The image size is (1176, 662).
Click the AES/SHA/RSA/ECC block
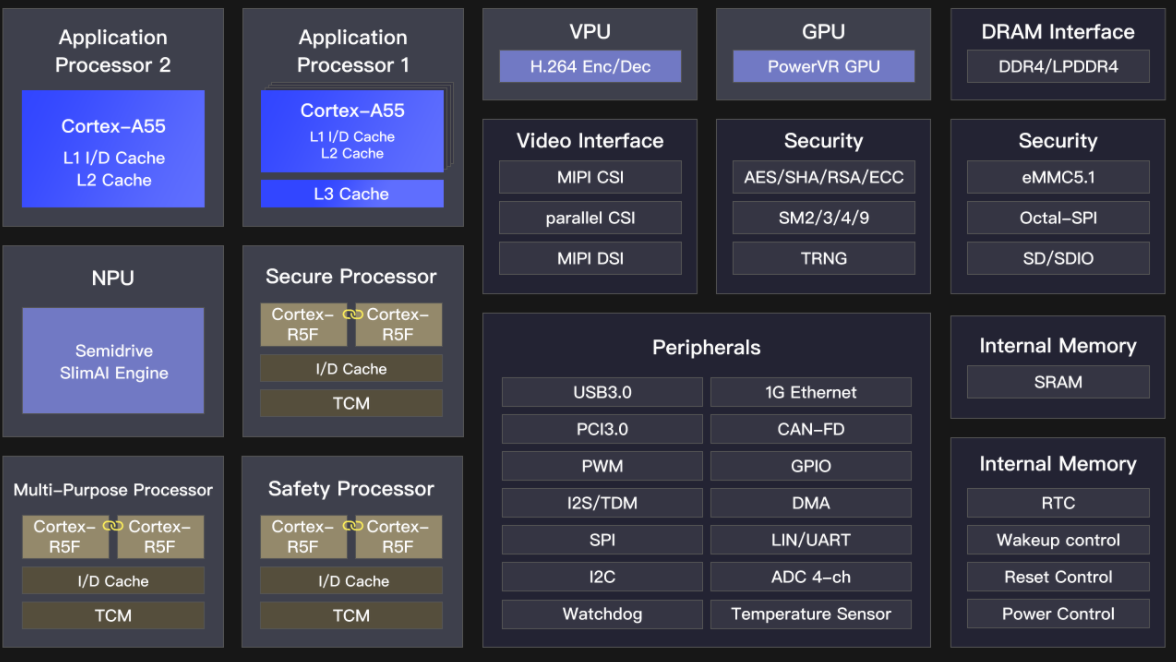[x=823, y=178]
